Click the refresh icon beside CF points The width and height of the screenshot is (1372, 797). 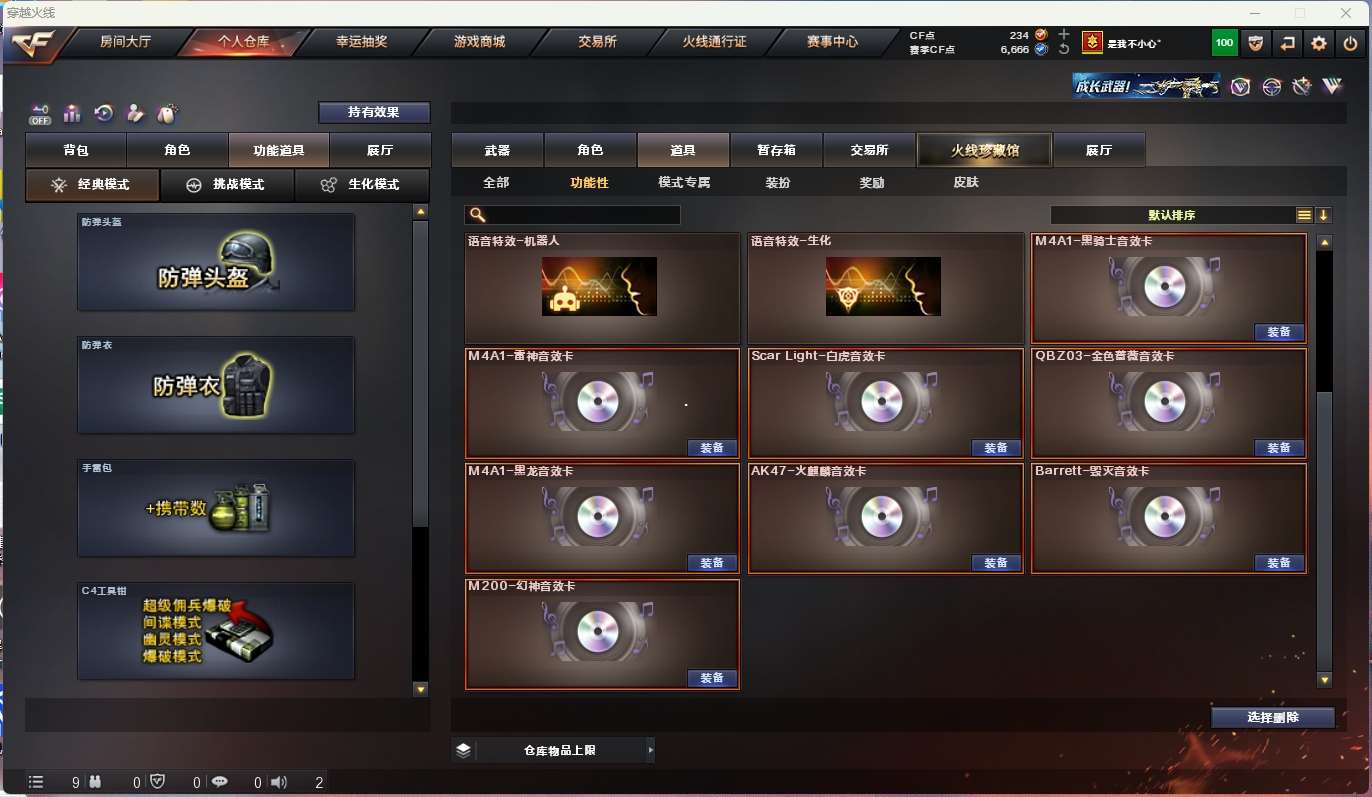pyautogui.click(x=1064, y=49)
